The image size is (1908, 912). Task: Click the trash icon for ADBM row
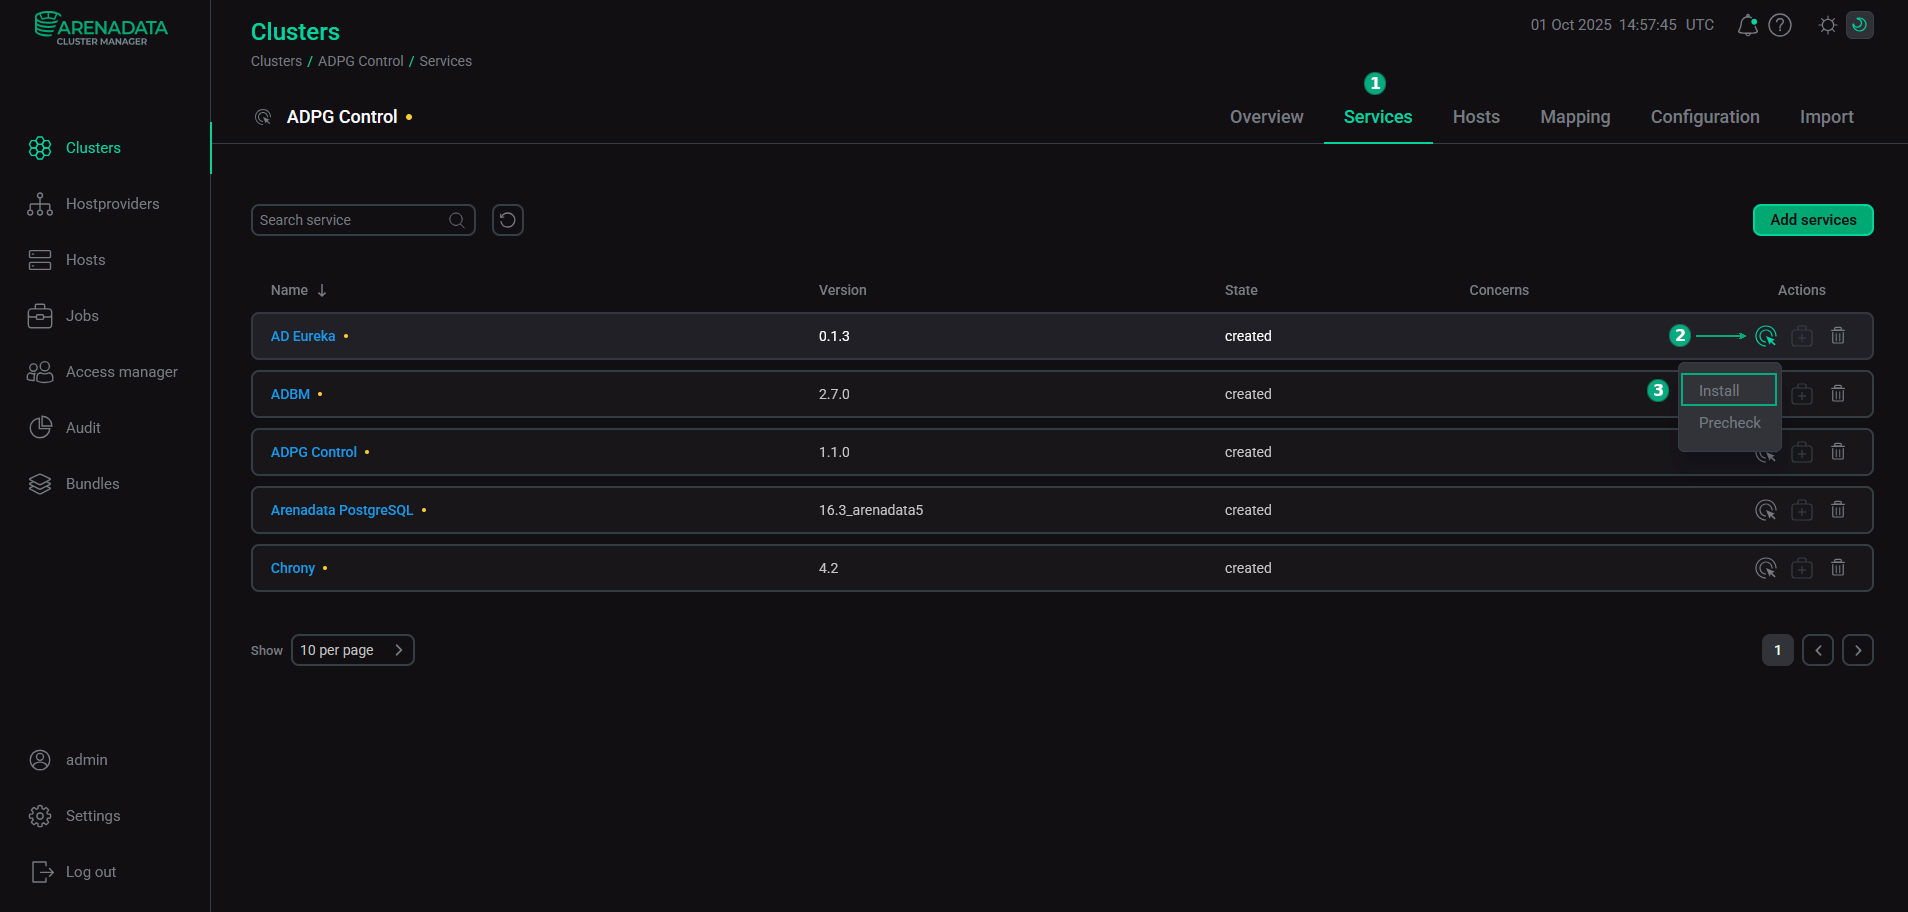(1837, 394)
